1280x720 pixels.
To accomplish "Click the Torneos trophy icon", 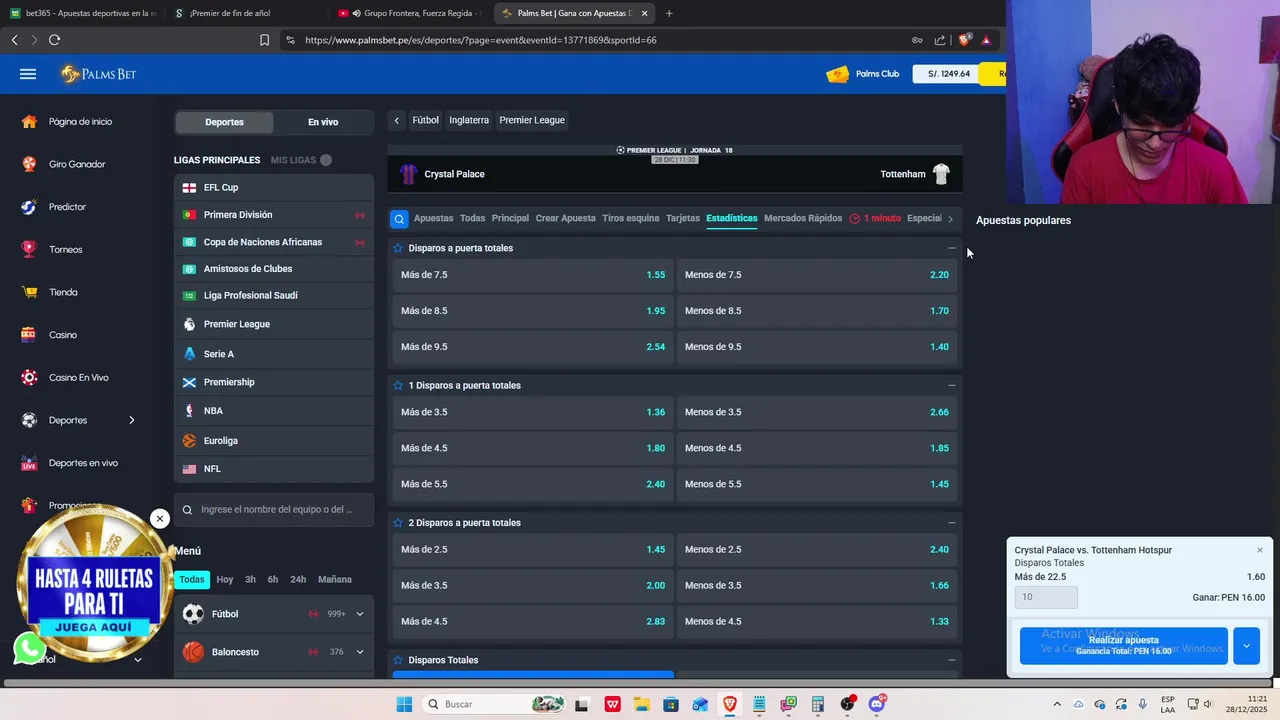I will (29, 249).
